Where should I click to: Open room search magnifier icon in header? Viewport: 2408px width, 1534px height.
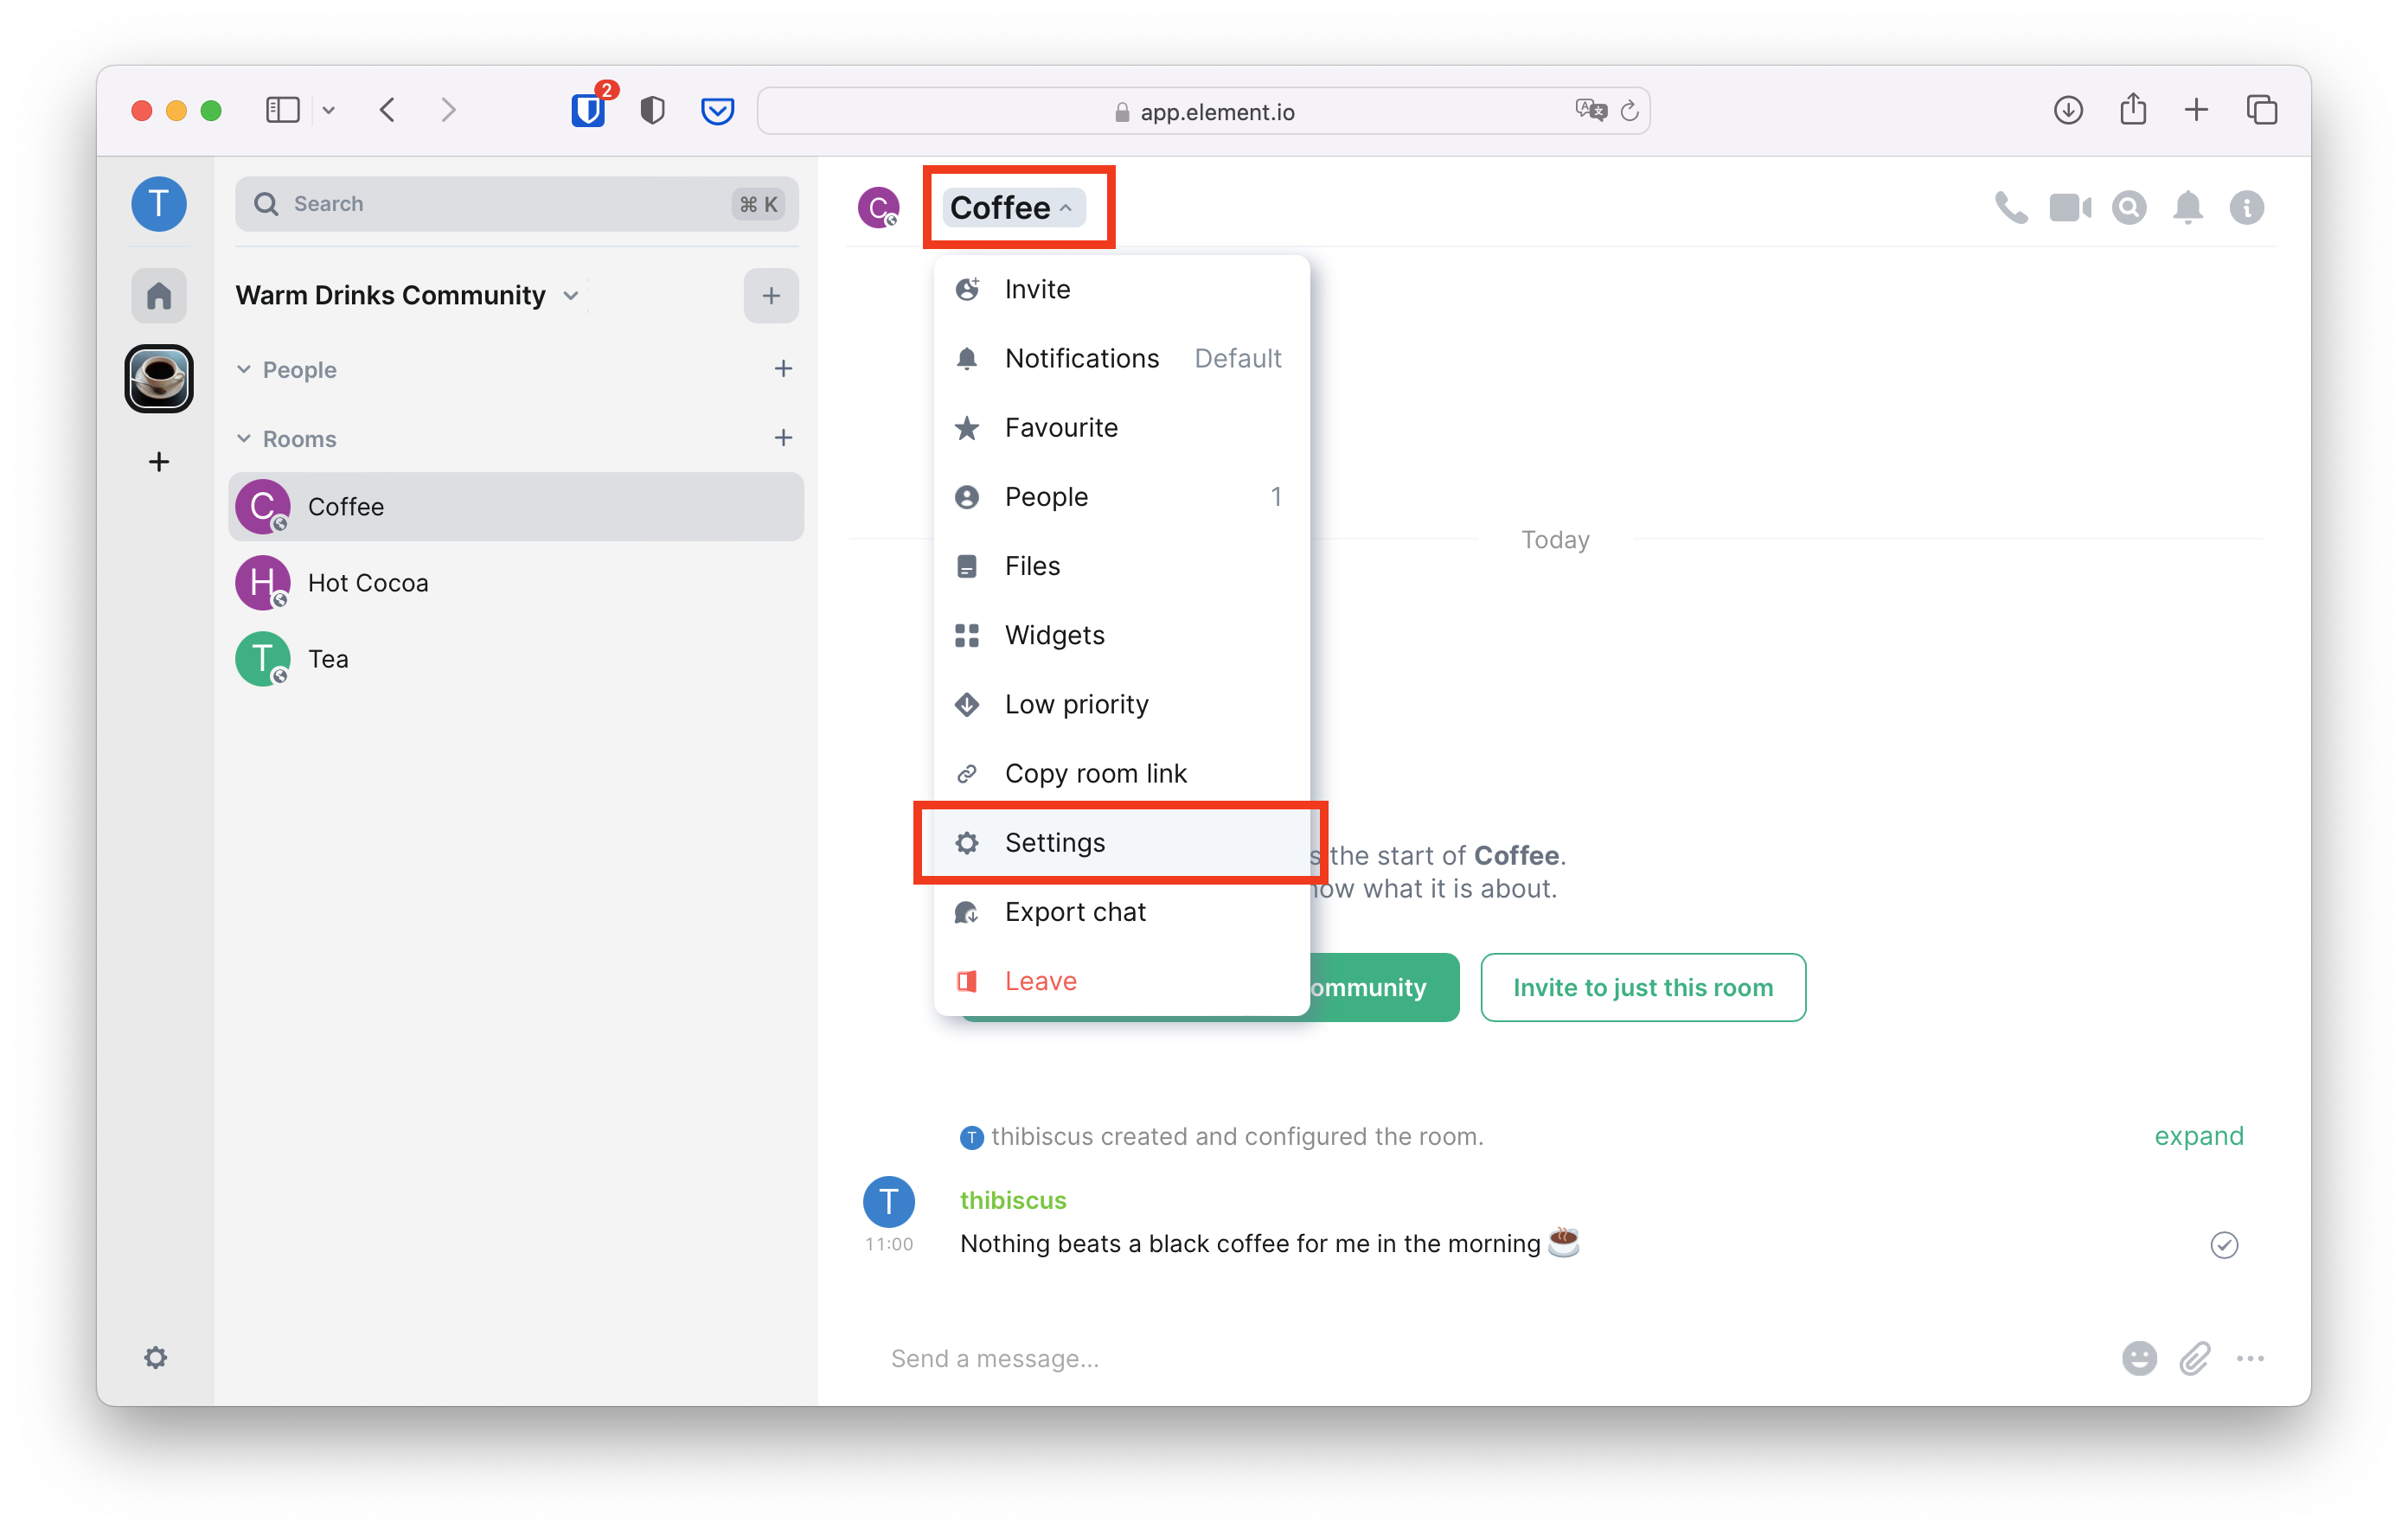tap(2129, 208)
